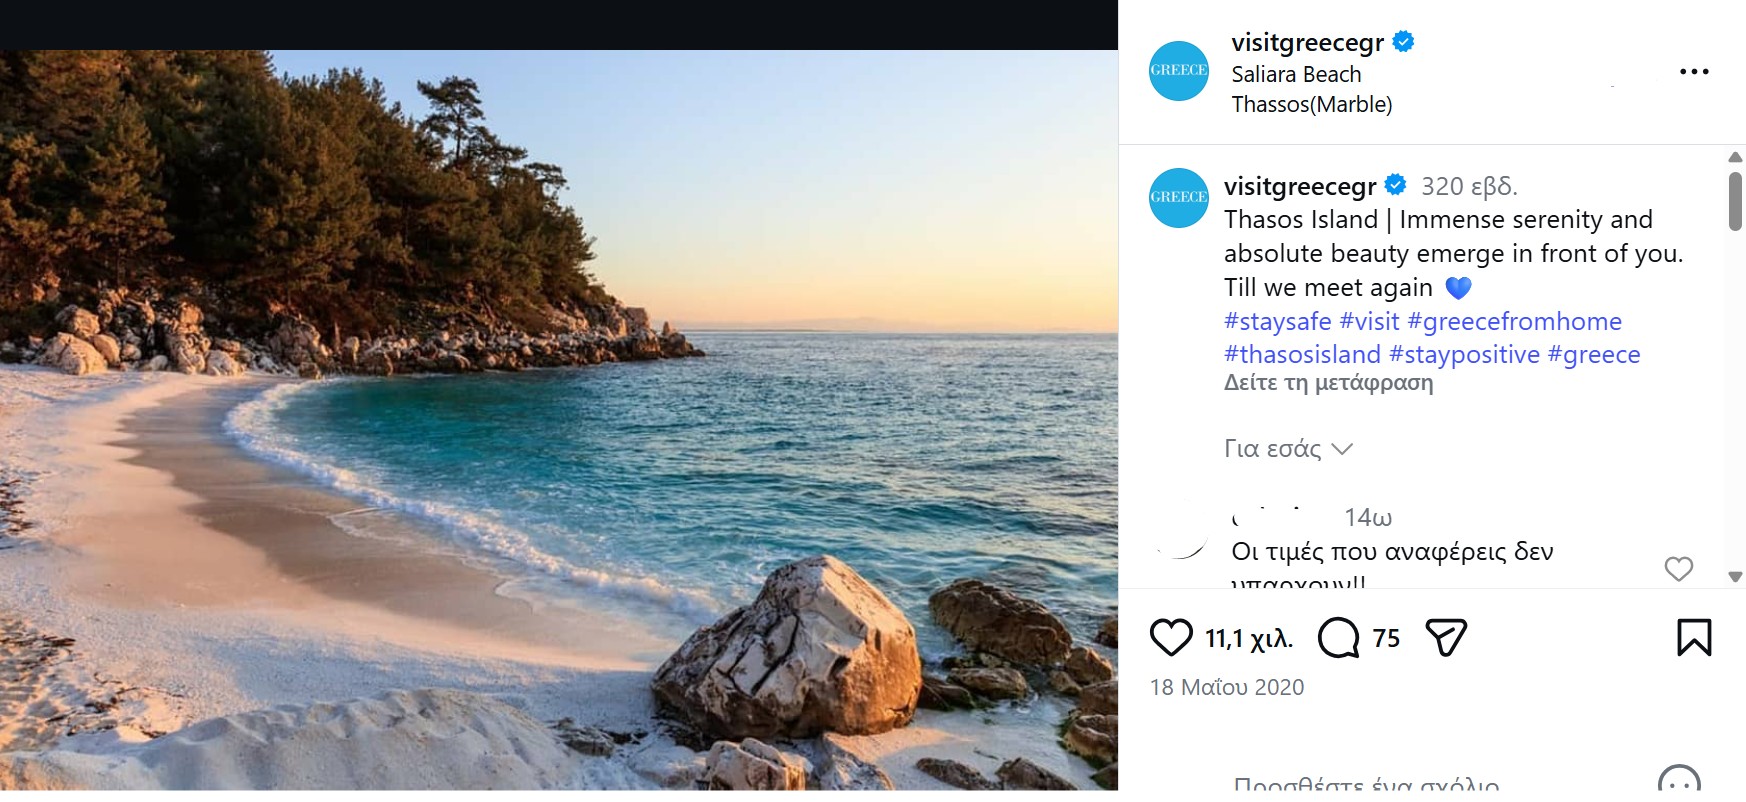Open the #staypositive hashtag

[x=1465, y=355]
